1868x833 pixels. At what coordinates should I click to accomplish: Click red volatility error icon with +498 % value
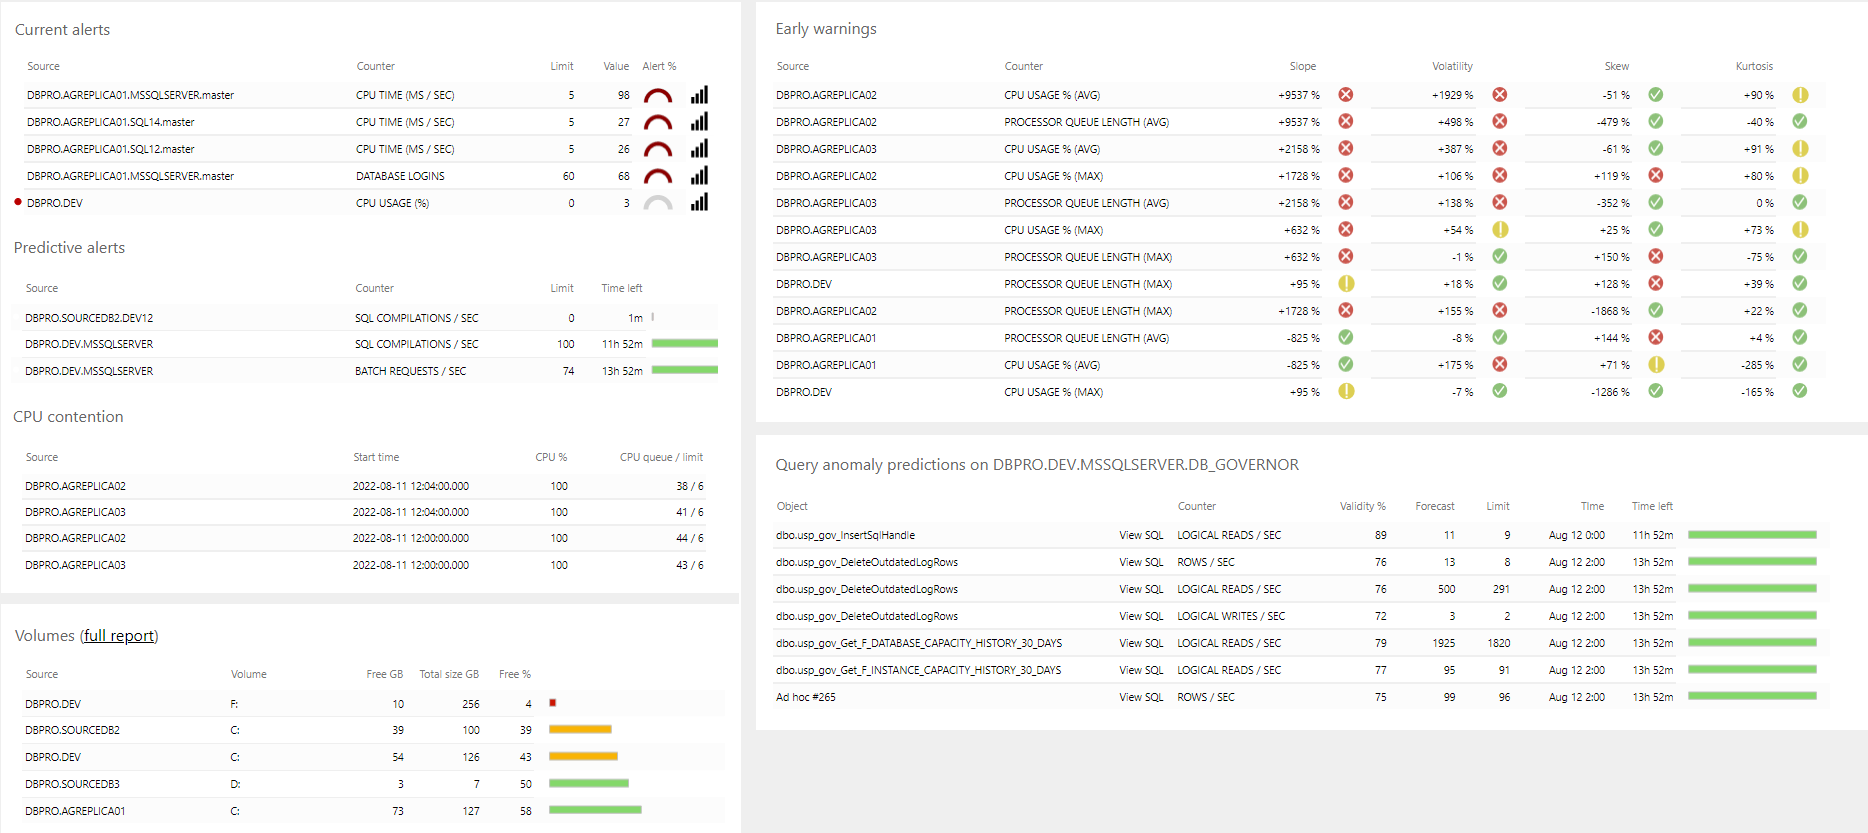click(x=1500, y=121)
